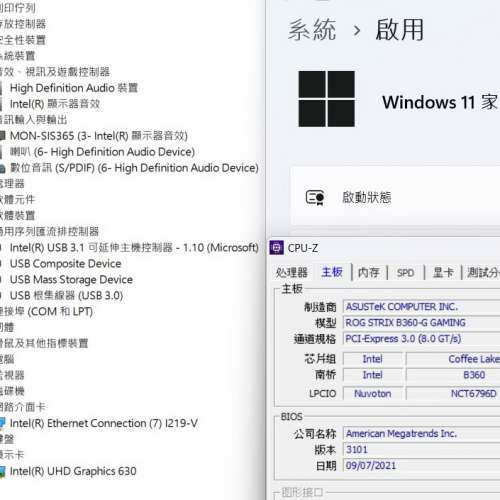Image resolution: width=500 pixels, height=500 pixels.
Task: Select Intel(R) UHD Graphics 630 entry
Action: click(x=73, y=471)
